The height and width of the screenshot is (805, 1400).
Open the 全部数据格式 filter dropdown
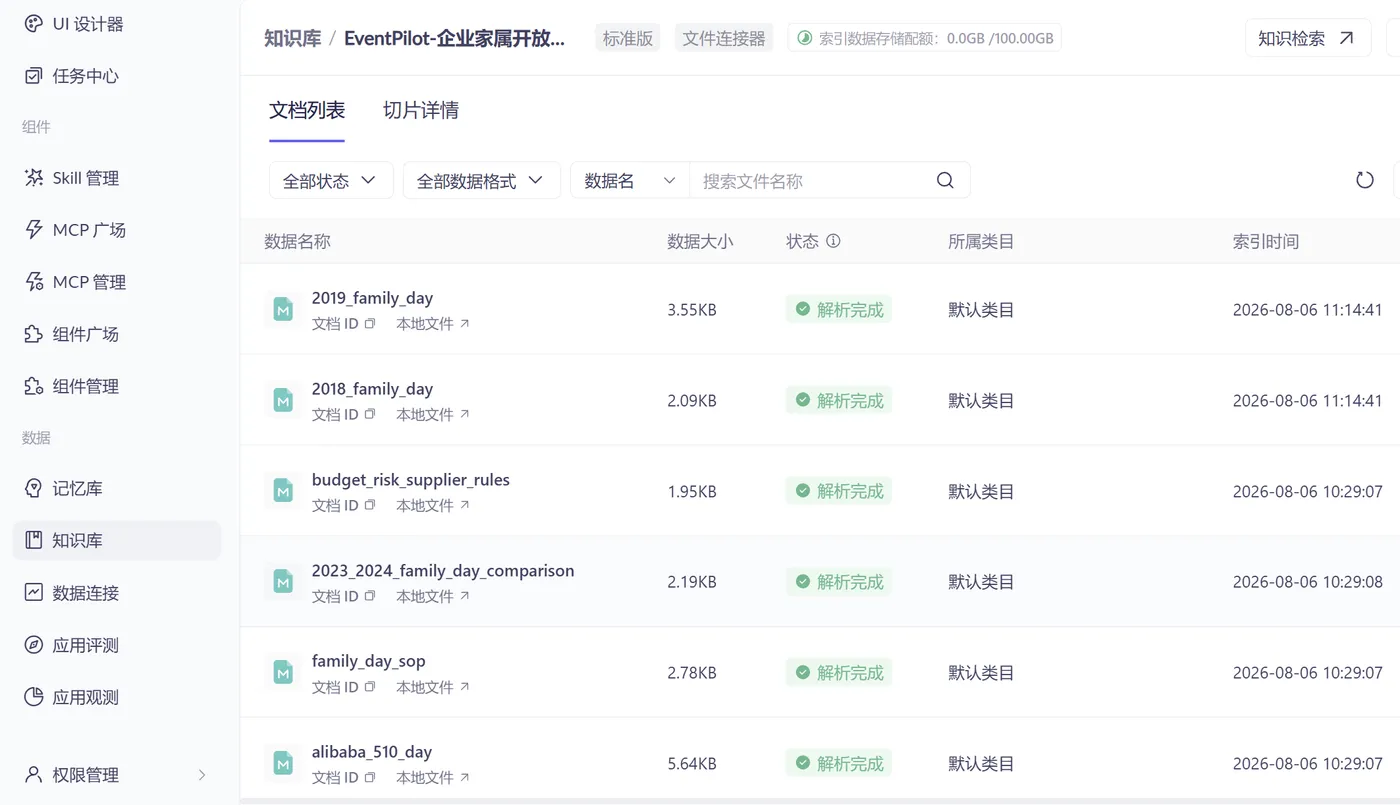[482, 181]
